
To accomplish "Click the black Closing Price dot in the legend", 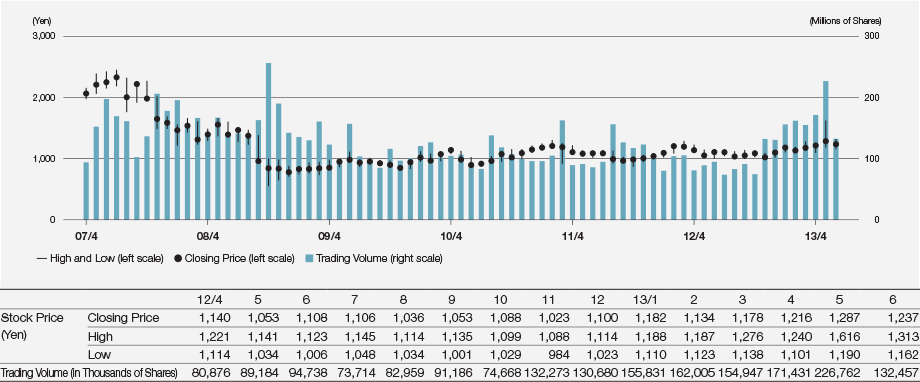I will pyautogui.click(x=177, y=258).
